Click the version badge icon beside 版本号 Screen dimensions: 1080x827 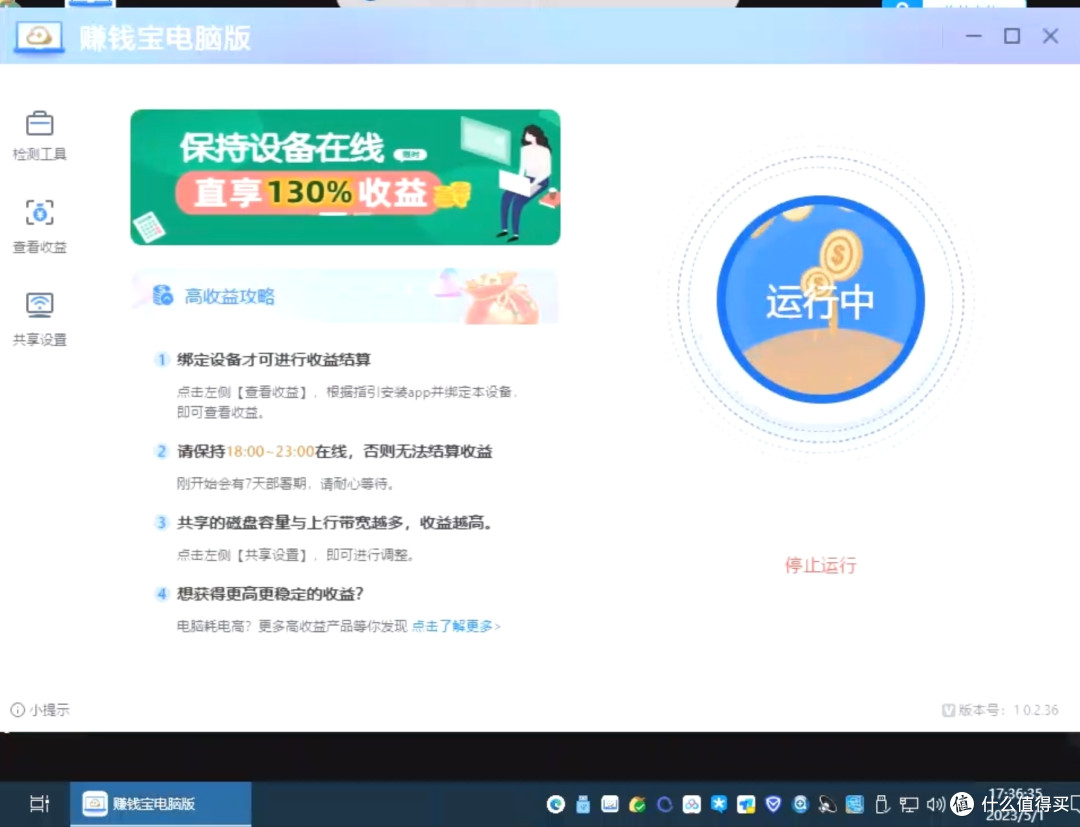(x=948, y=710)
